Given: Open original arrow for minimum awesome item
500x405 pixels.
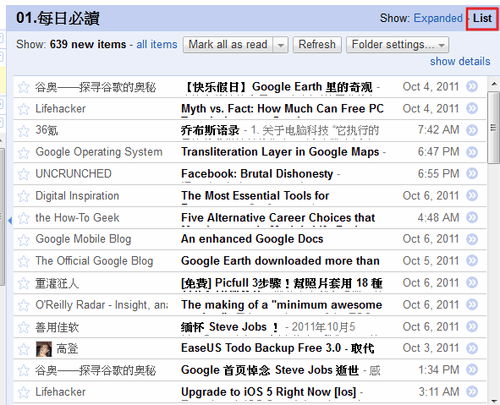Looking at the screenshot, I should pos(472,304).
